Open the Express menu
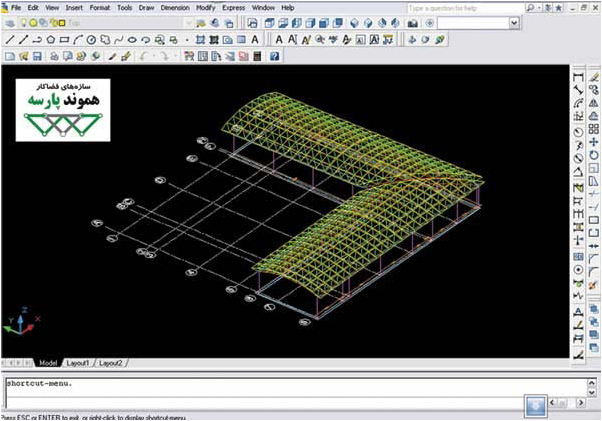 tap(234, 7)
